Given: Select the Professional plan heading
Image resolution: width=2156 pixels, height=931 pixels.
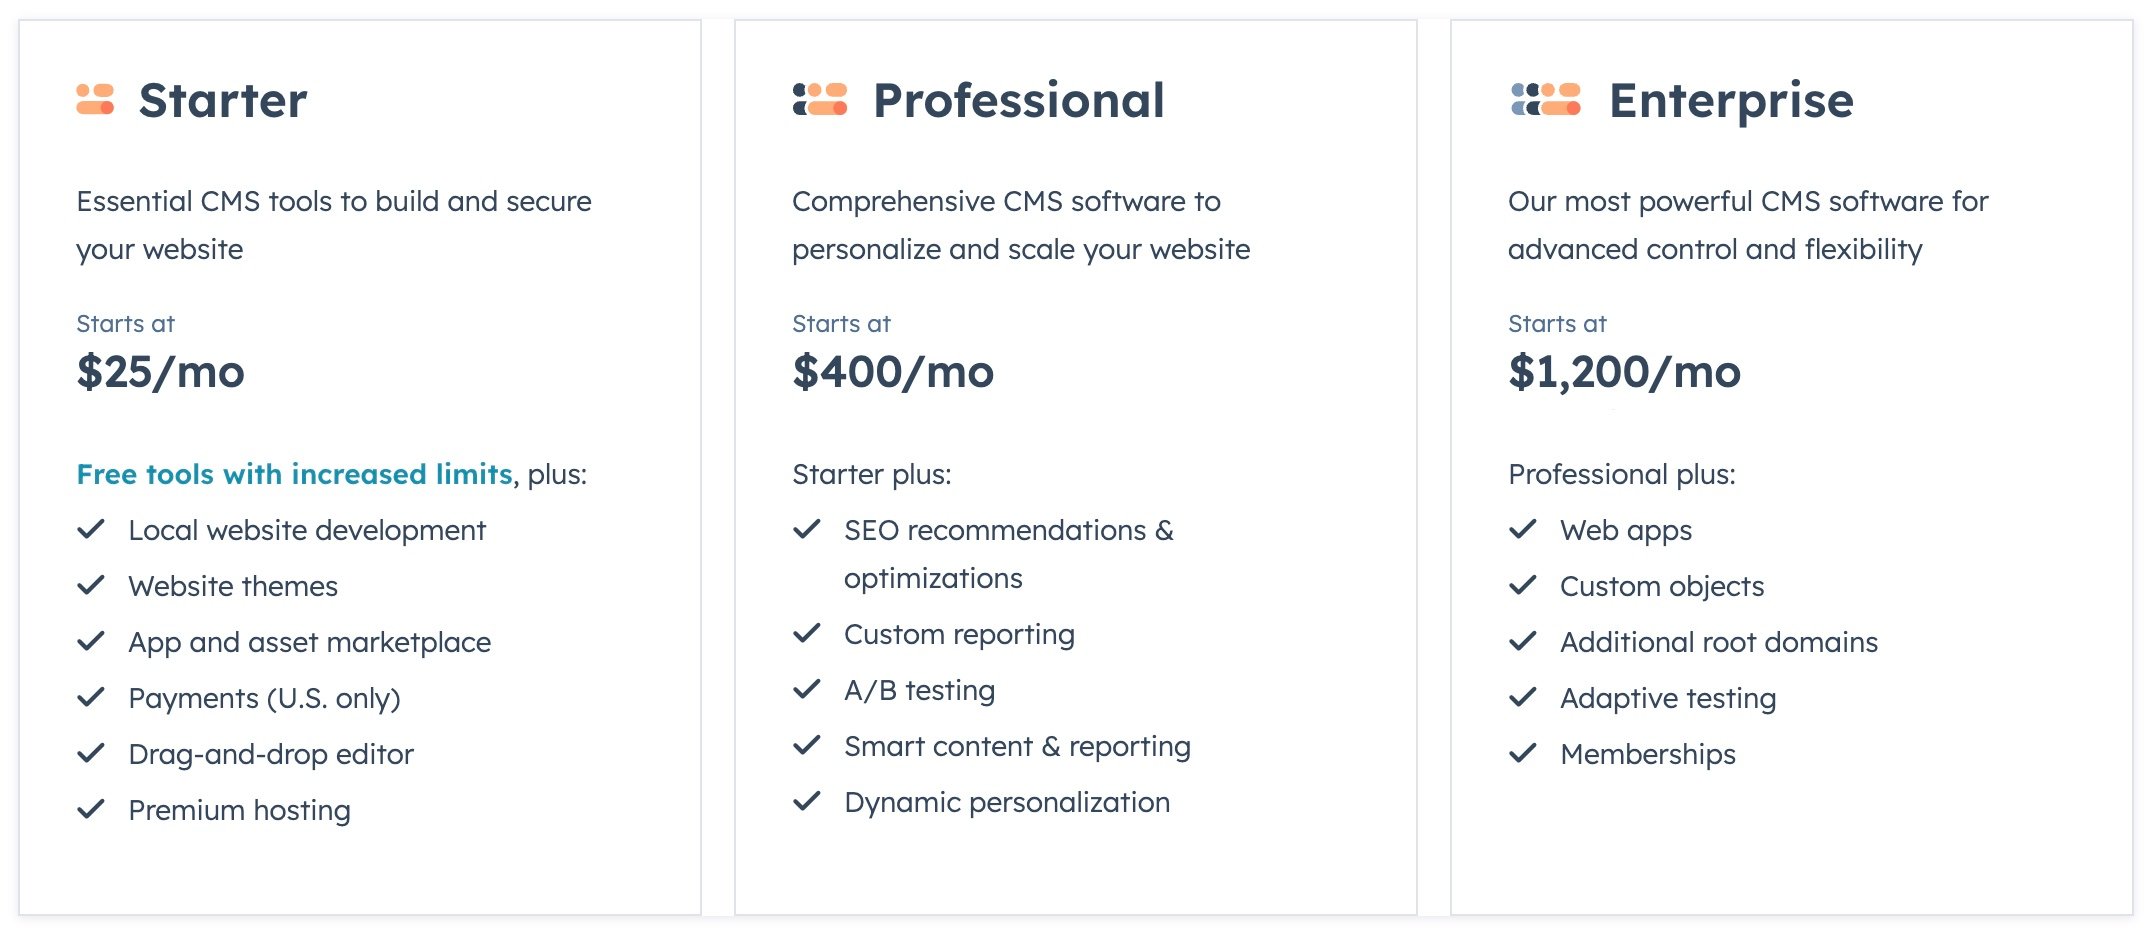Looking at the screenshot, I should (1019, 100).
